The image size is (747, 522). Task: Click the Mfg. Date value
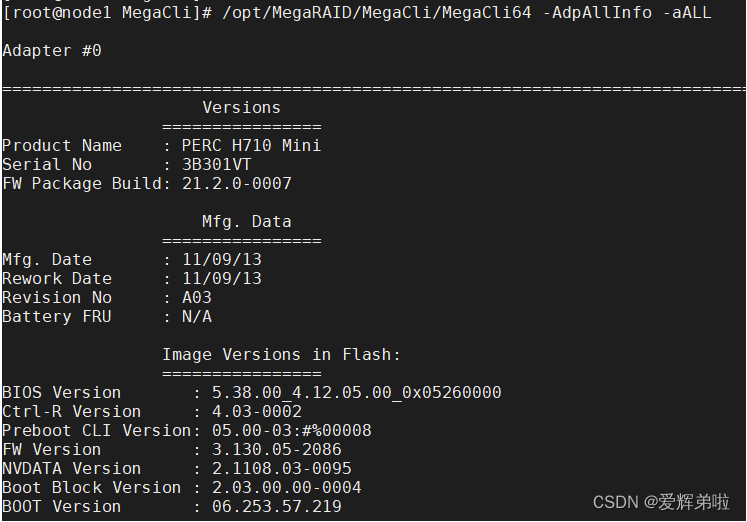point(221,259)
